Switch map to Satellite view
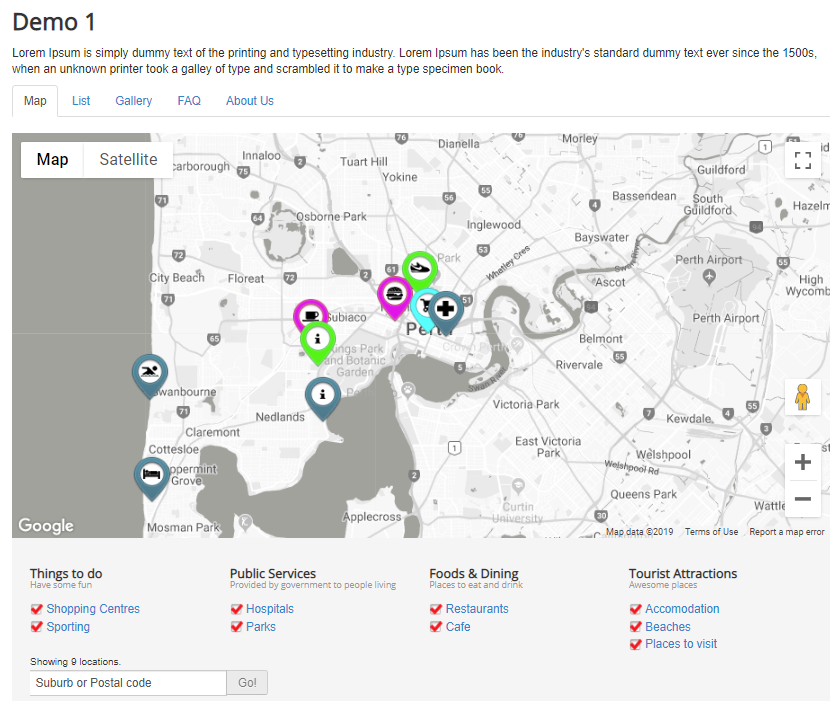The height and width of the screenshot is (701, 839). (128, 159)
